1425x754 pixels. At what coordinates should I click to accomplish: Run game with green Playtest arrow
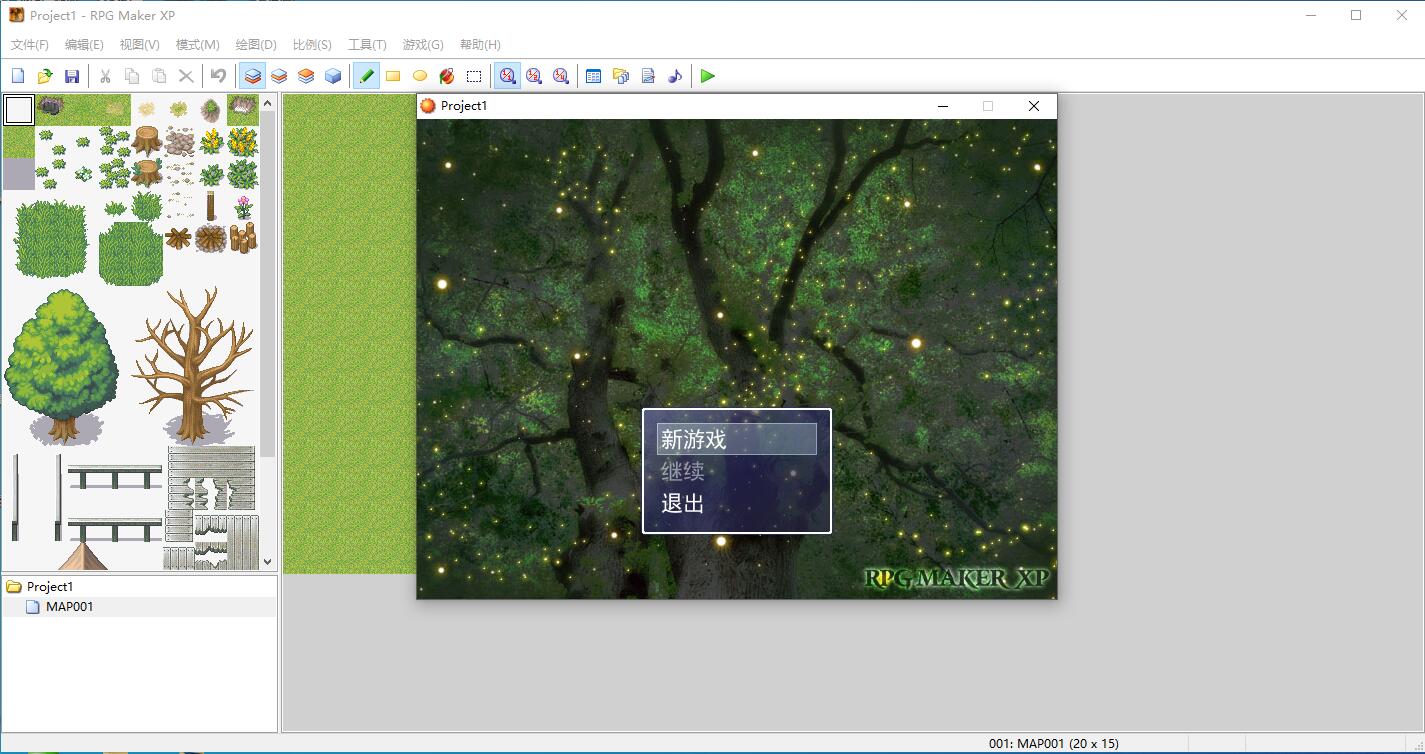point(708,76)
